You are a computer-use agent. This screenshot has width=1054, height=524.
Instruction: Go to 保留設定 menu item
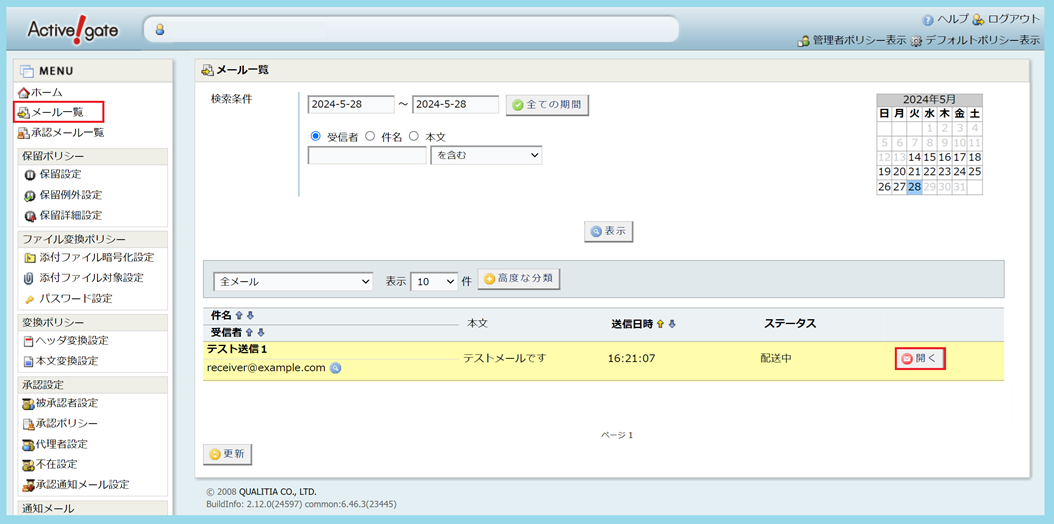(60, 174)
